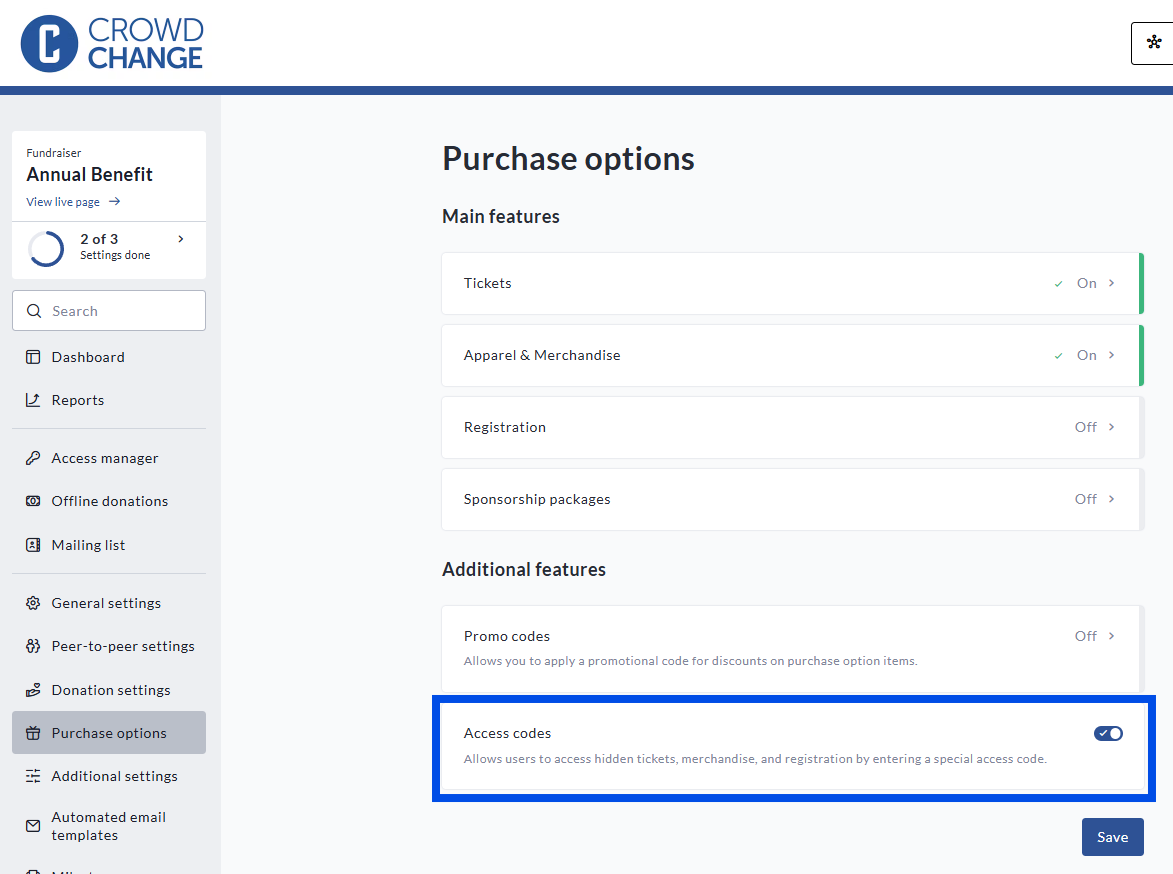Viewport: 1173px width, 874px height.
Task: Click the Mailing list contact icon
Action: 33,545
